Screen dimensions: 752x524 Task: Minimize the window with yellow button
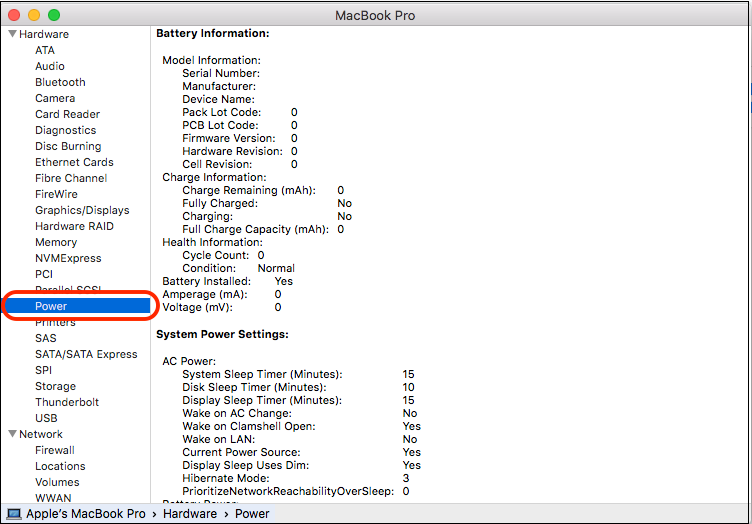(x=34, y=15)
